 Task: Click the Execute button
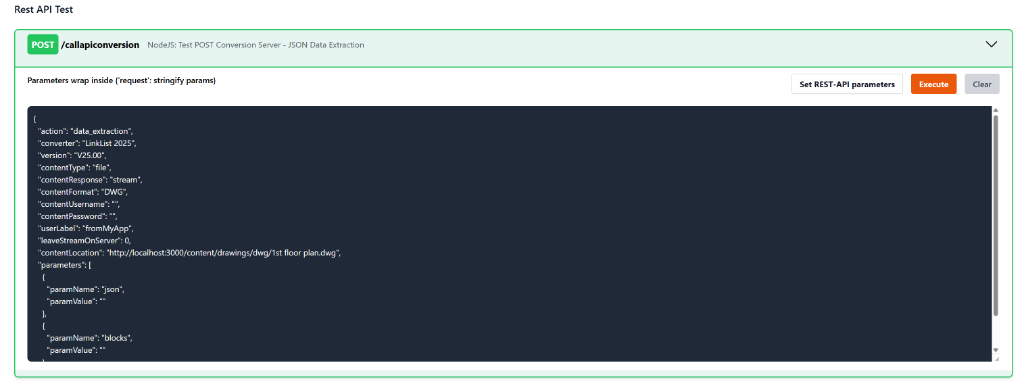tap(933, 84)
